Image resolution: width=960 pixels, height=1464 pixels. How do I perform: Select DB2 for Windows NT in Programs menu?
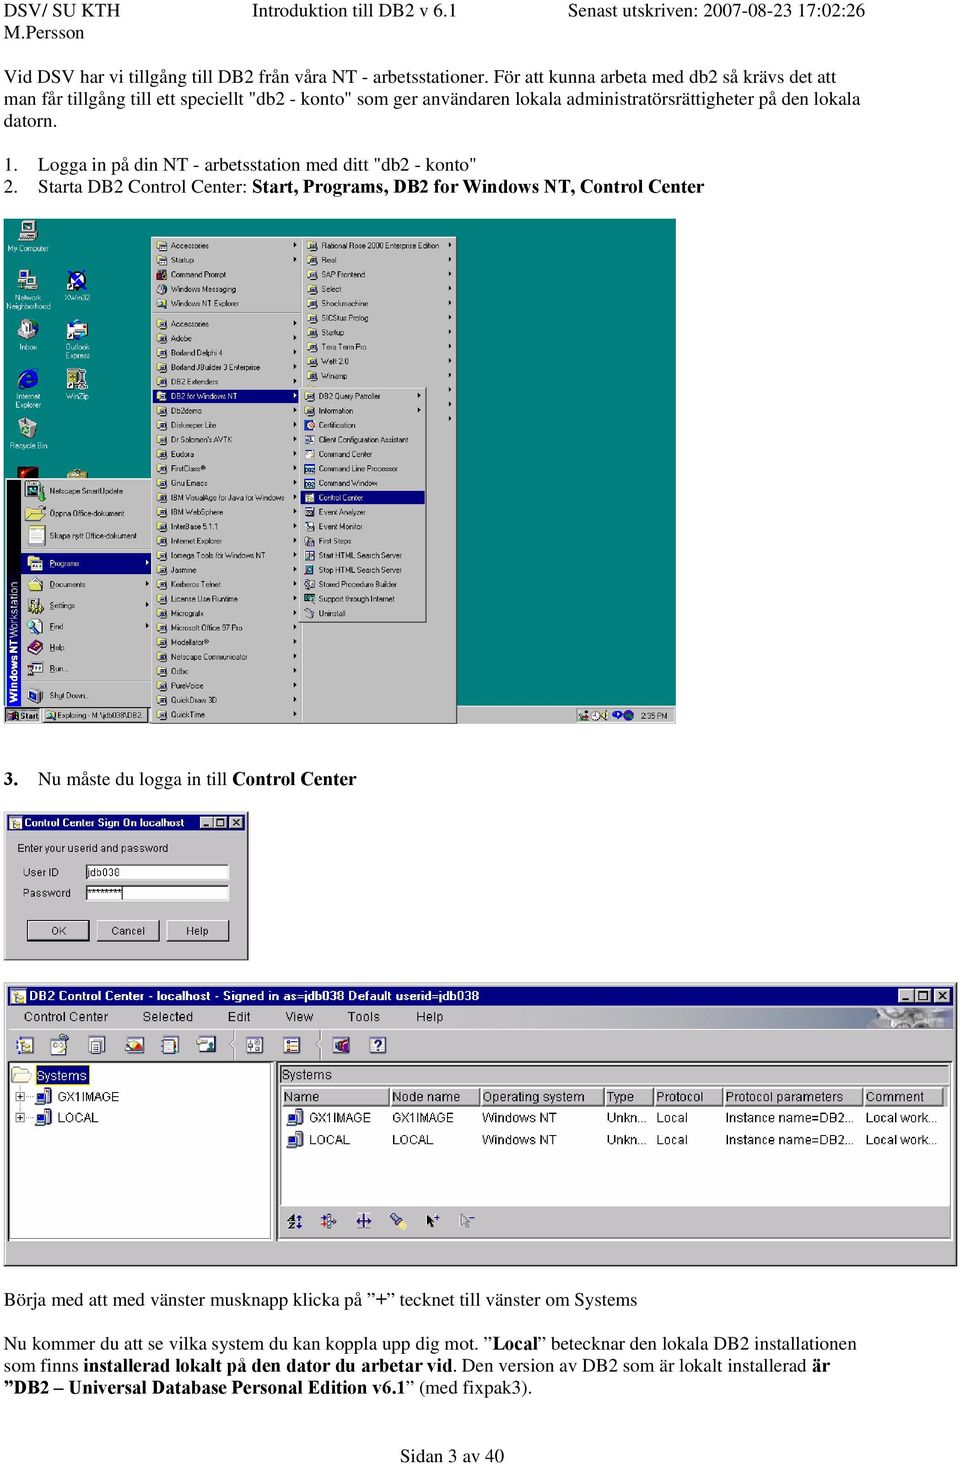click(x=226, y=396)
